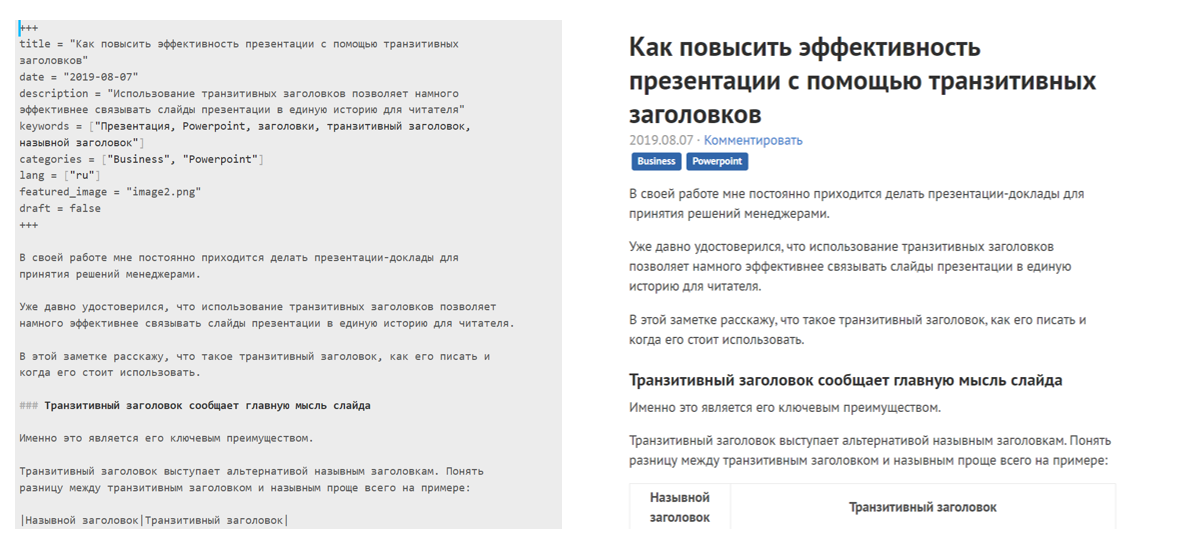1201x546 pixels.
Task: Click the lang = ["ru"] line
Action: coord(60,175)
